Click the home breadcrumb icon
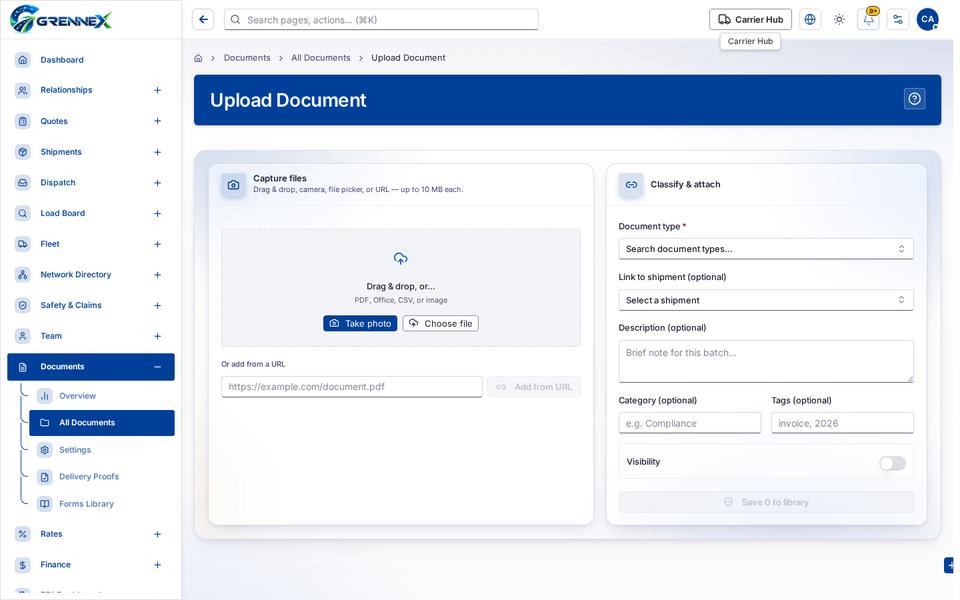The width and height of the screenshot is (960, 600). (198, 58)
